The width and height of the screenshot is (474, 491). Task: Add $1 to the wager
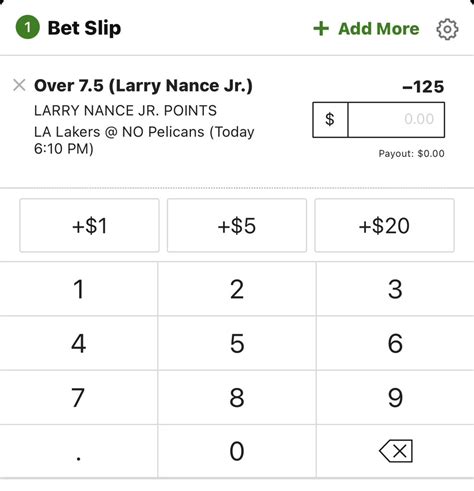(89, 225)
